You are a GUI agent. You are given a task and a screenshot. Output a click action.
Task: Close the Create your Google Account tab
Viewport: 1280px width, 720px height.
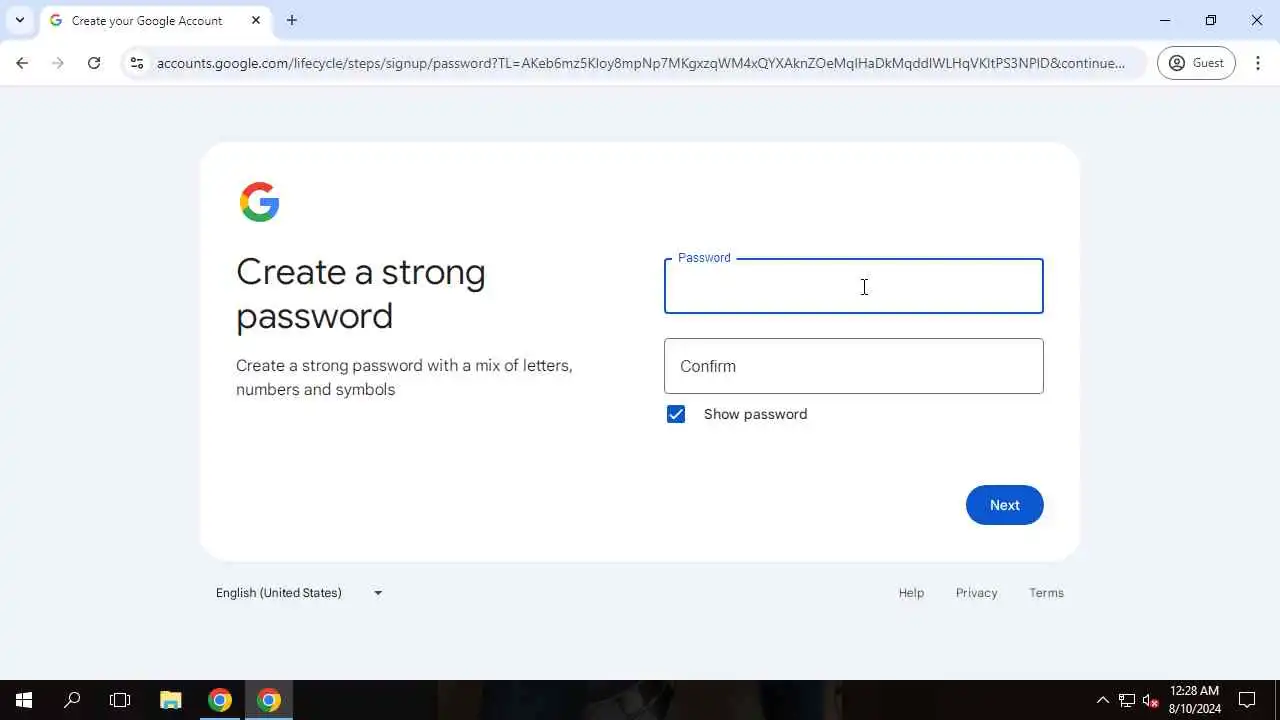(256, 20)
